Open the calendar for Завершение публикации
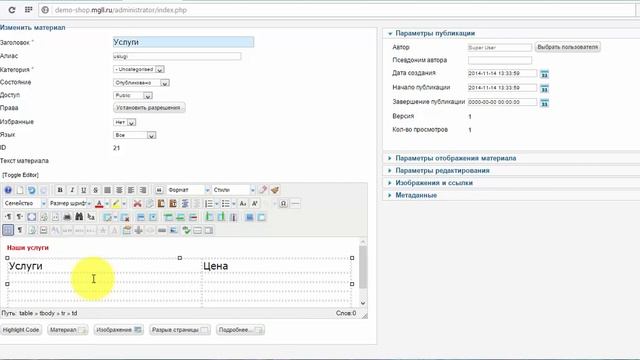Viewport: 640px width, 360px height. [x=544, y=103]
